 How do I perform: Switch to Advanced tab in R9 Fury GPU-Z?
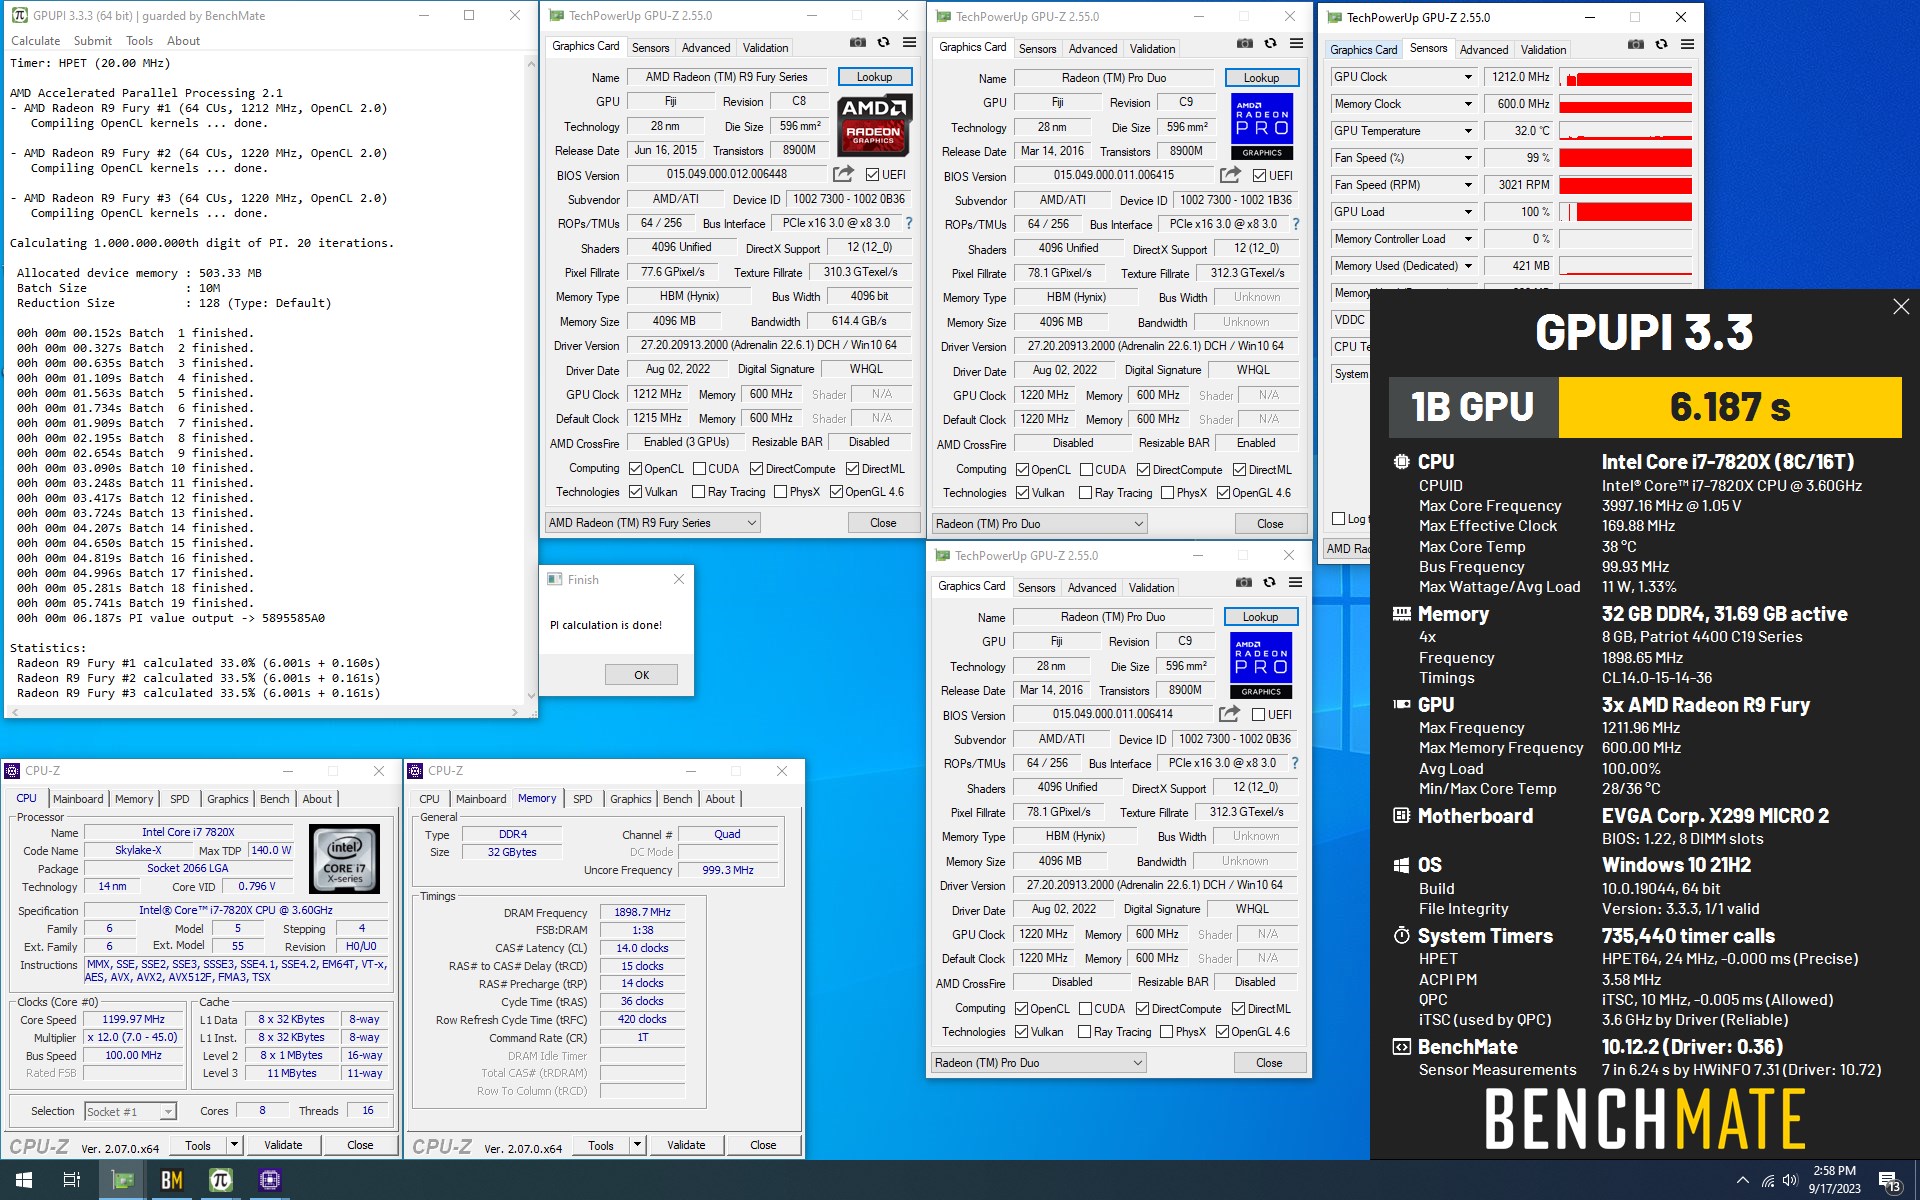tap(706, 48)
